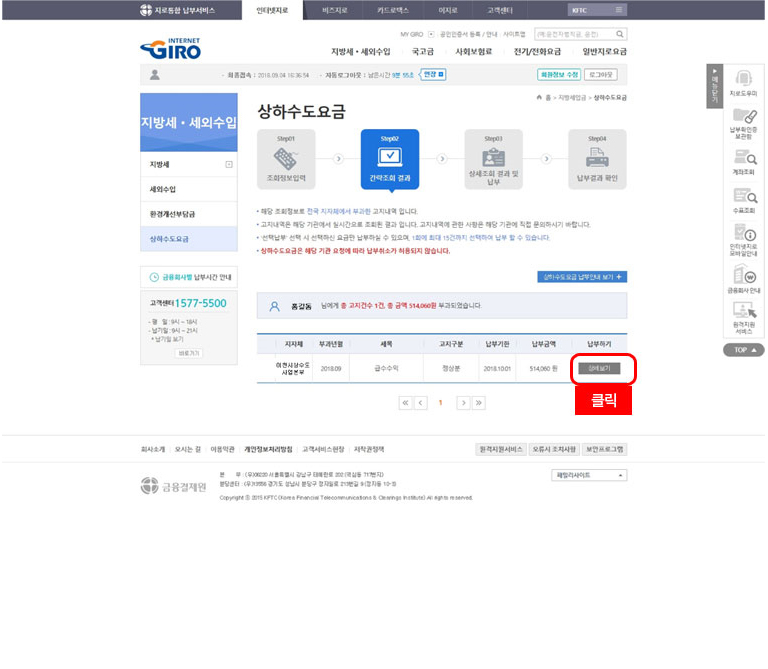Image resolution: width=768 pixels, height=669 pixels.
Task: Click the Step03 상세조회 결과 및 납부 icon
Action: pyautogui.click(x=493, y=159)
